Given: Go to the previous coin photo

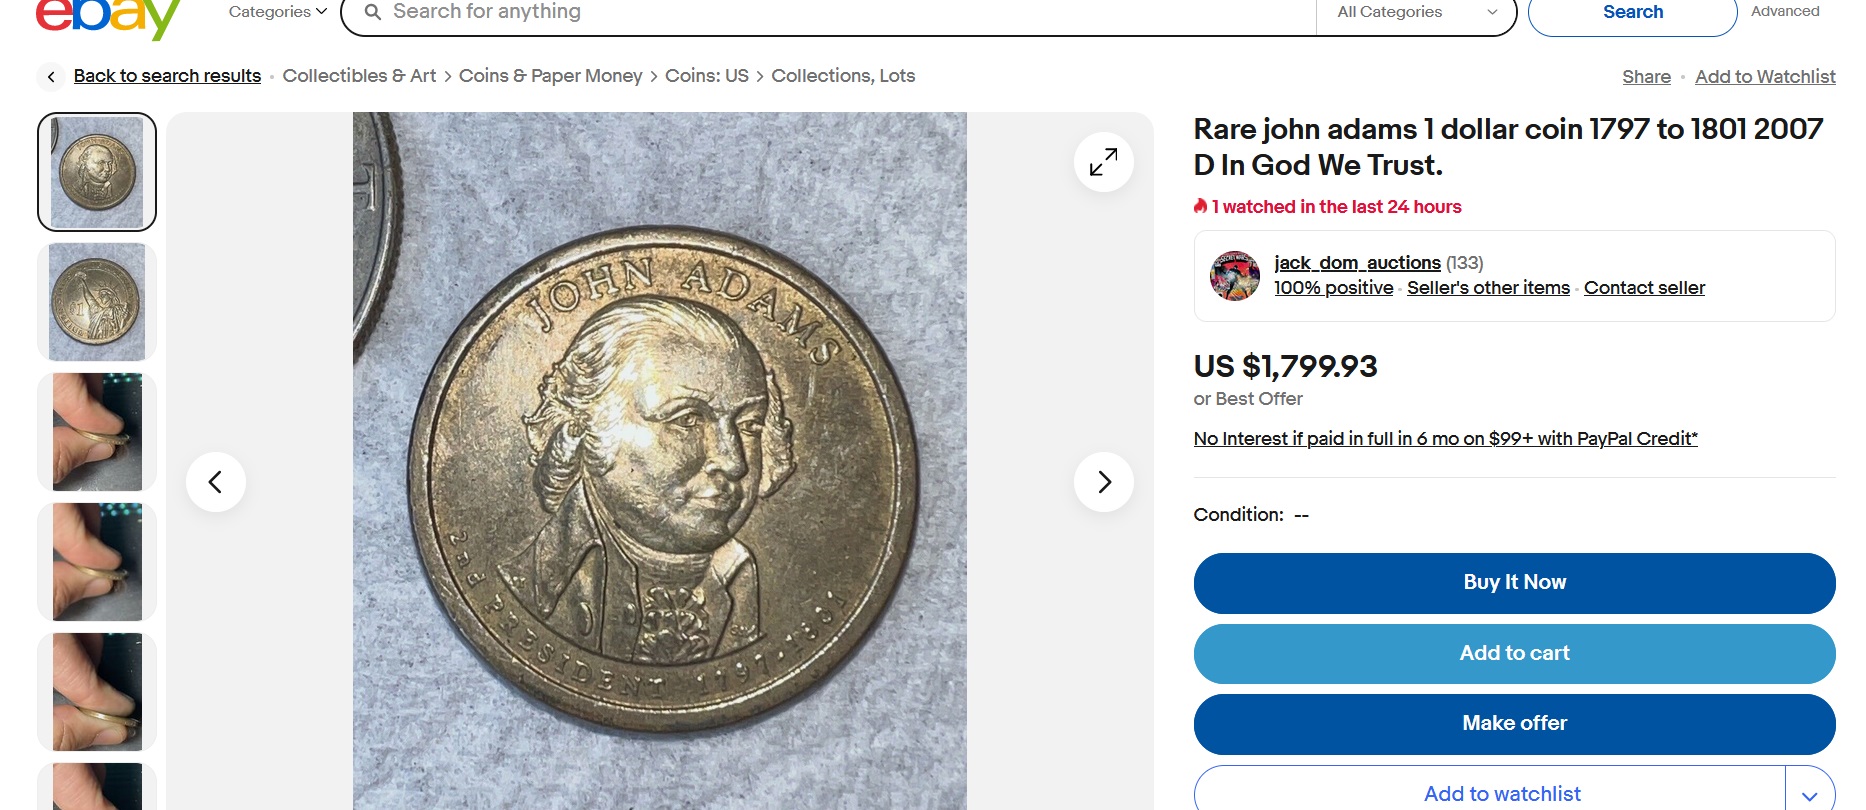Looking at the screenshot, I should pos(216,482).
